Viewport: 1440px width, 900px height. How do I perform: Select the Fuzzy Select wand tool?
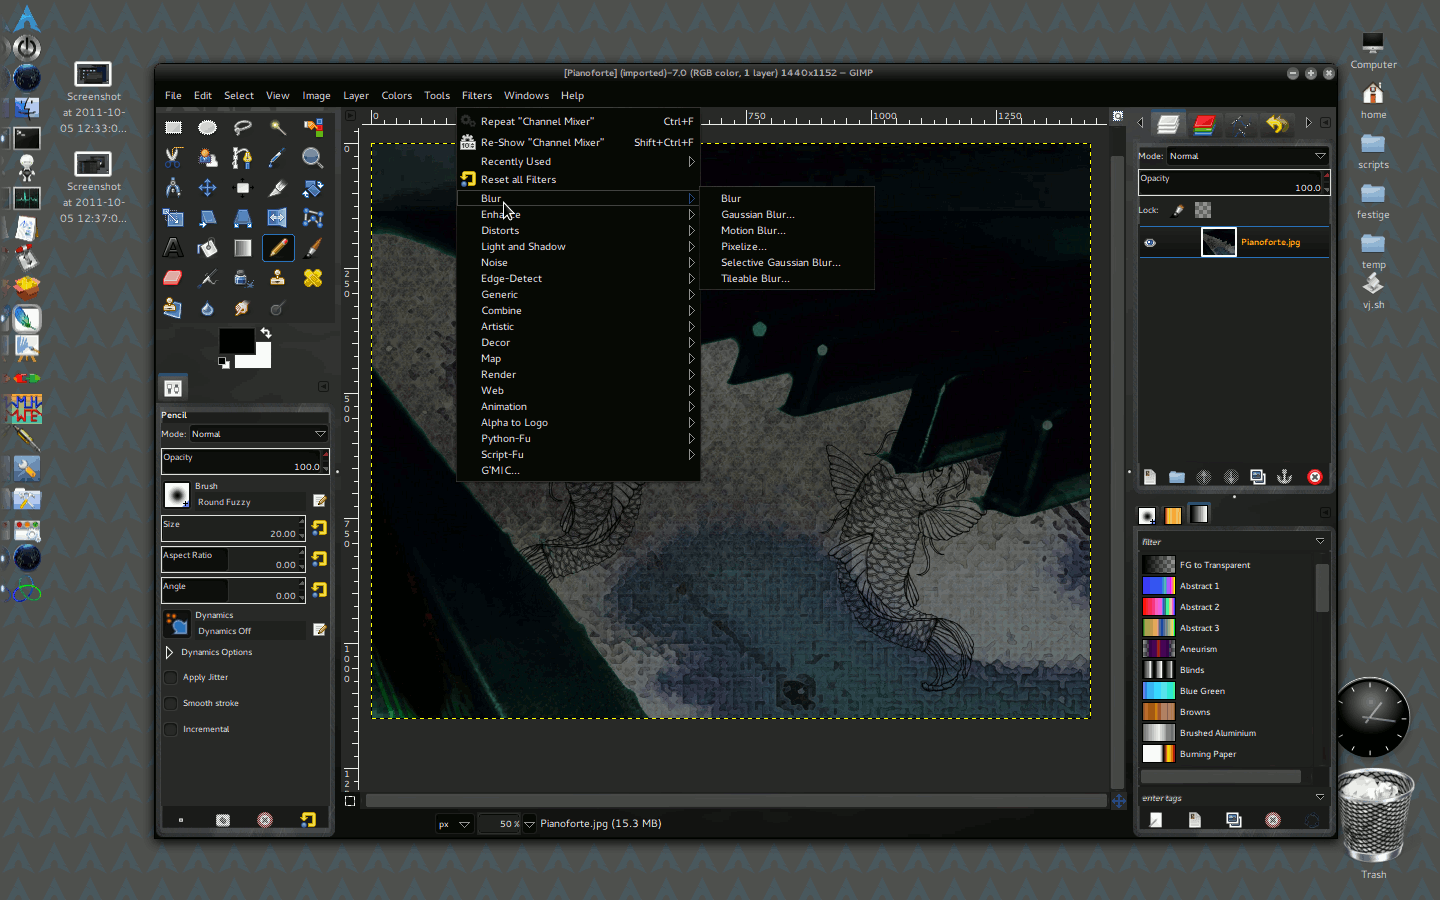277,127
